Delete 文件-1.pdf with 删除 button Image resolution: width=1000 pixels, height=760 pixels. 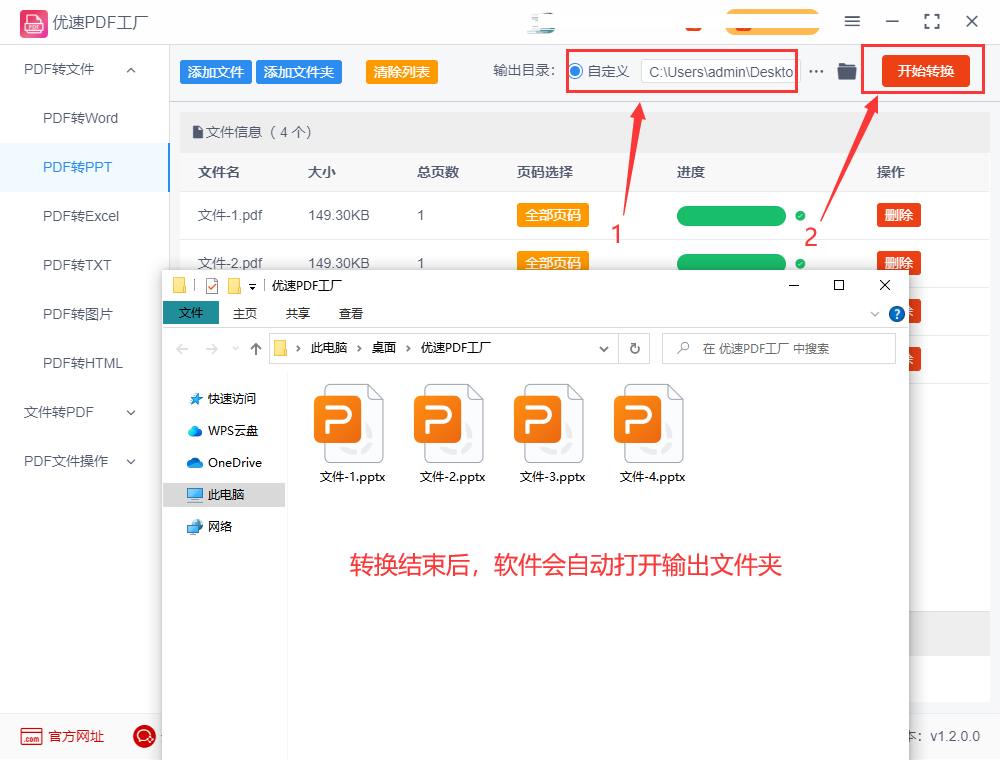tap(899, 216)
